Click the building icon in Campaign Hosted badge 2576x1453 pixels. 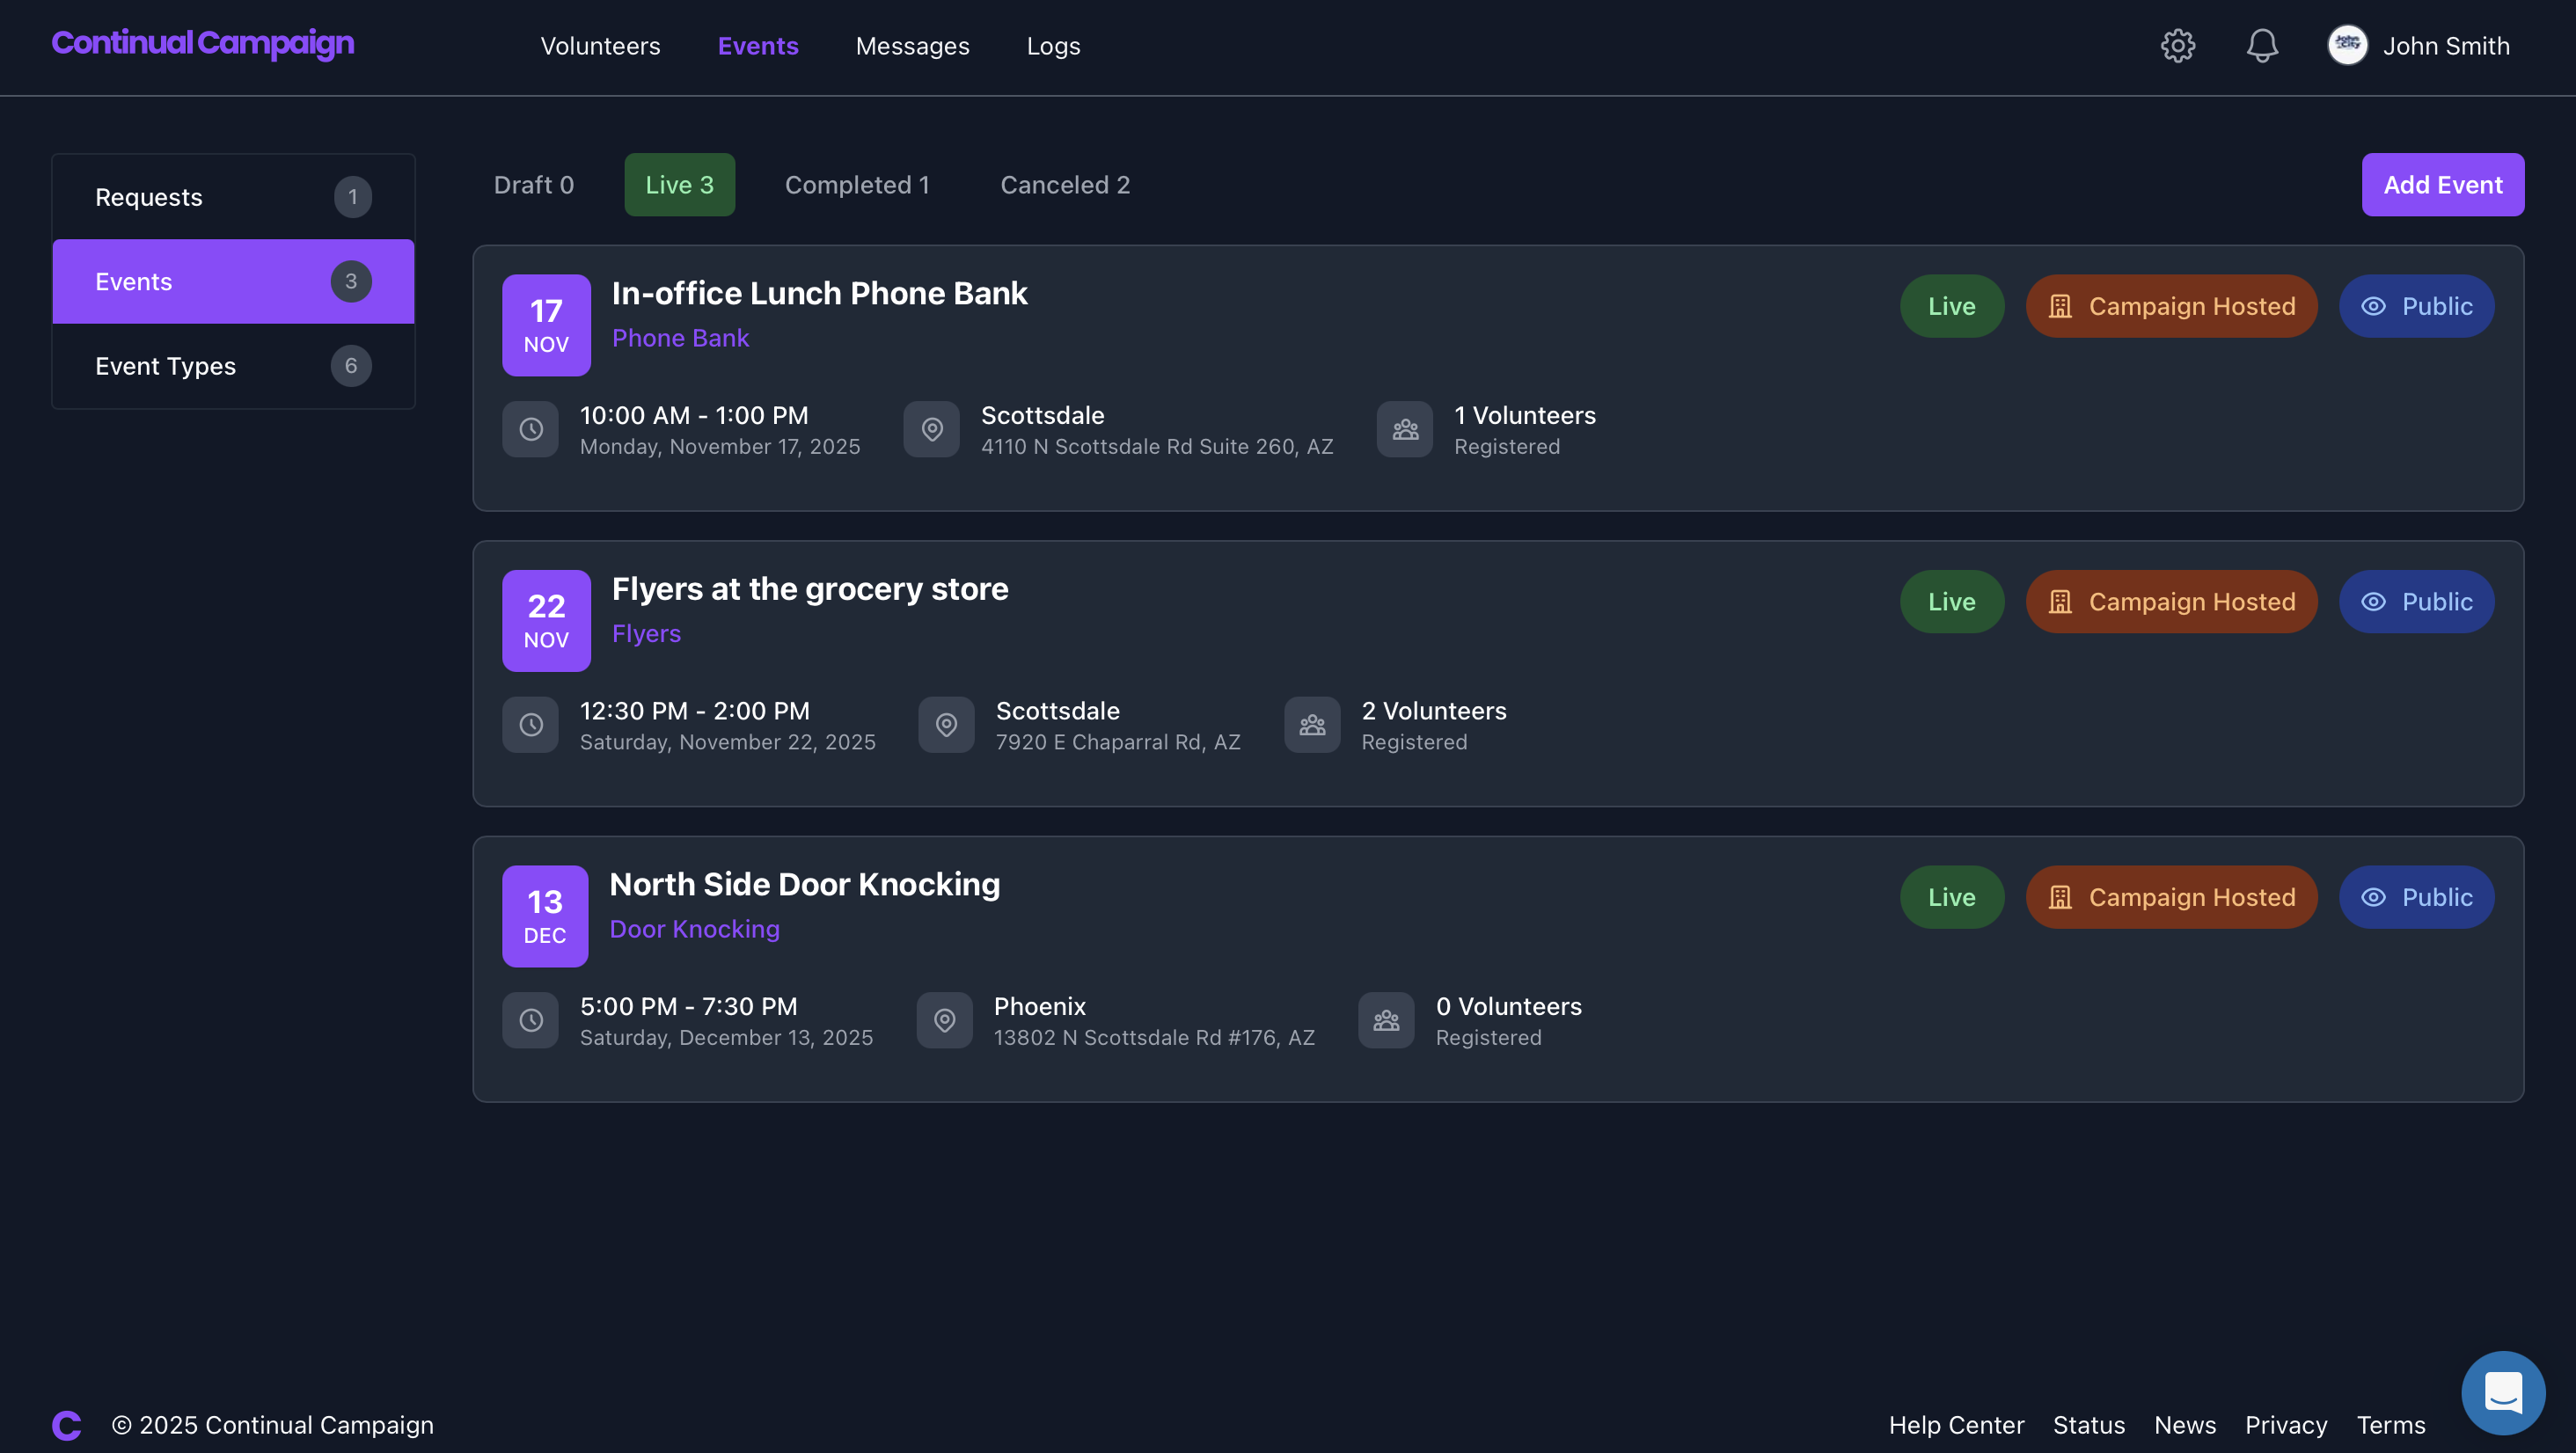click(2060, 306)
